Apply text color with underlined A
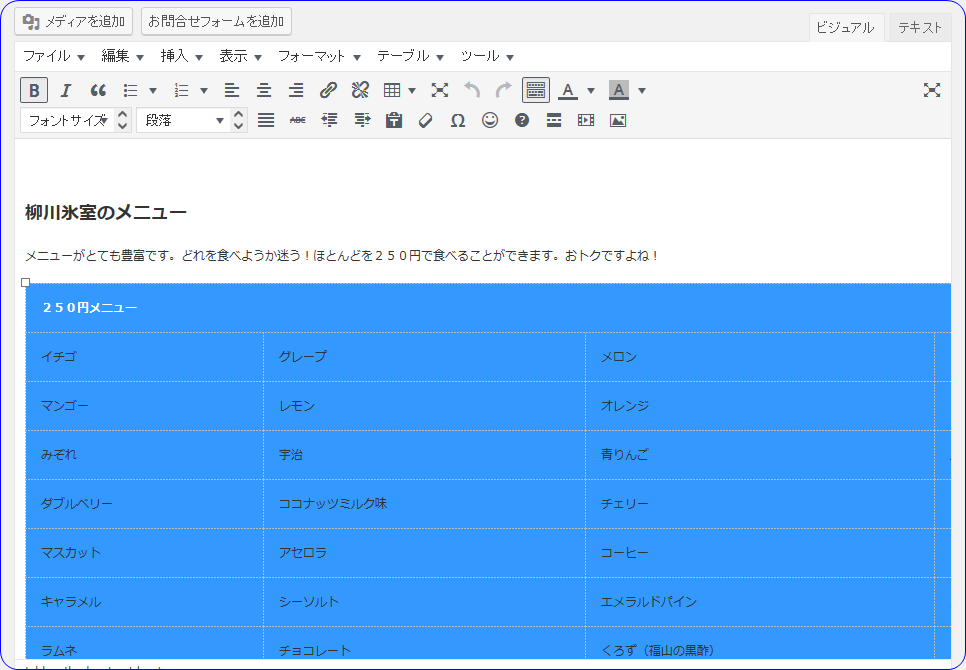The height and width of the screenshot is (670, 966). click(x=568, y=91)
